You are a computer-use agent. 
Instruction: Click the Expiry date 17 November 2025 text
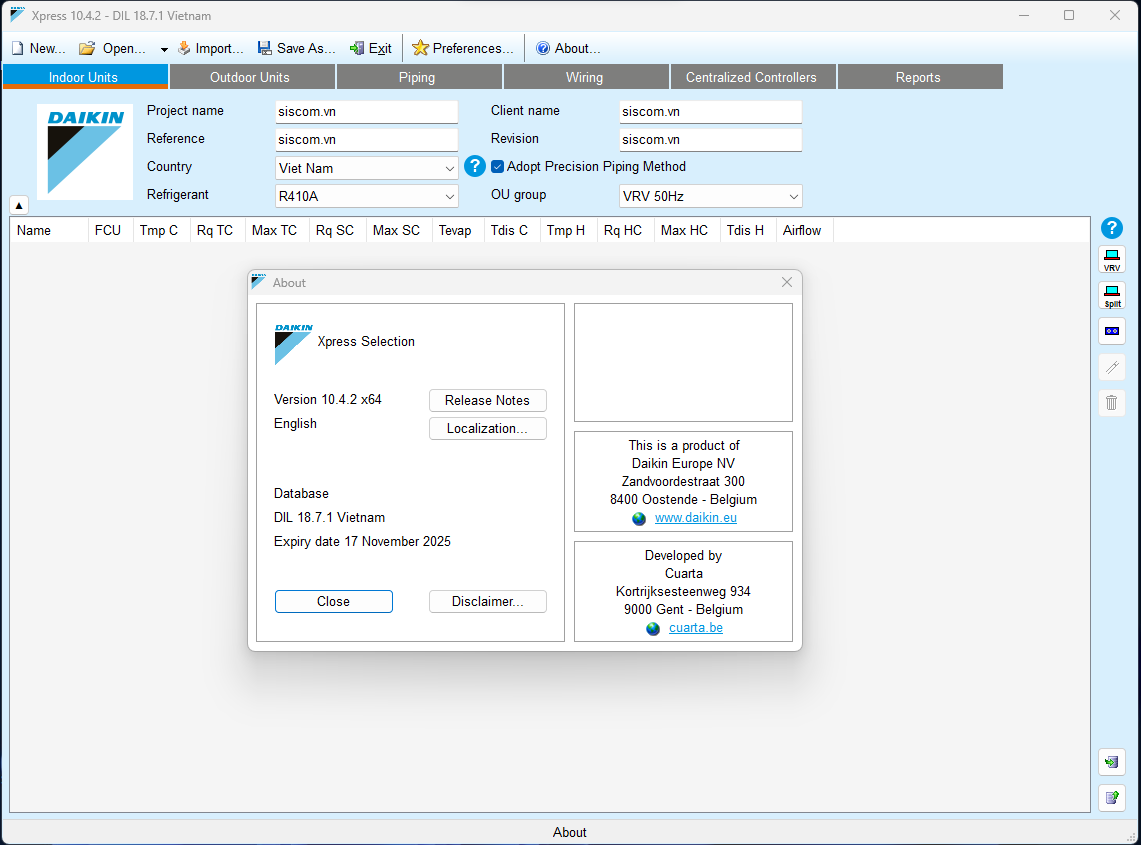click(x=362, y=541)
